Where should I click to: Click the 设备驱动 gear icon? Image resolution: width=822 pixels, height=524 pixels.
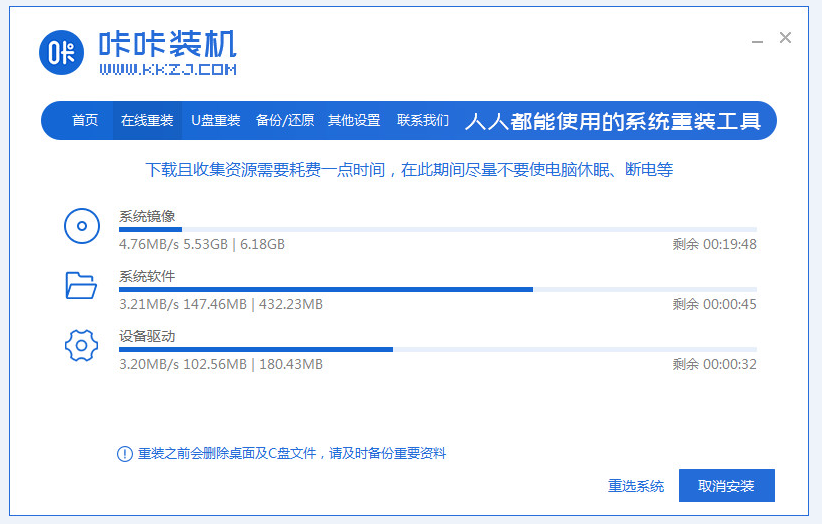pyautogui.click(x=81, y=345)
